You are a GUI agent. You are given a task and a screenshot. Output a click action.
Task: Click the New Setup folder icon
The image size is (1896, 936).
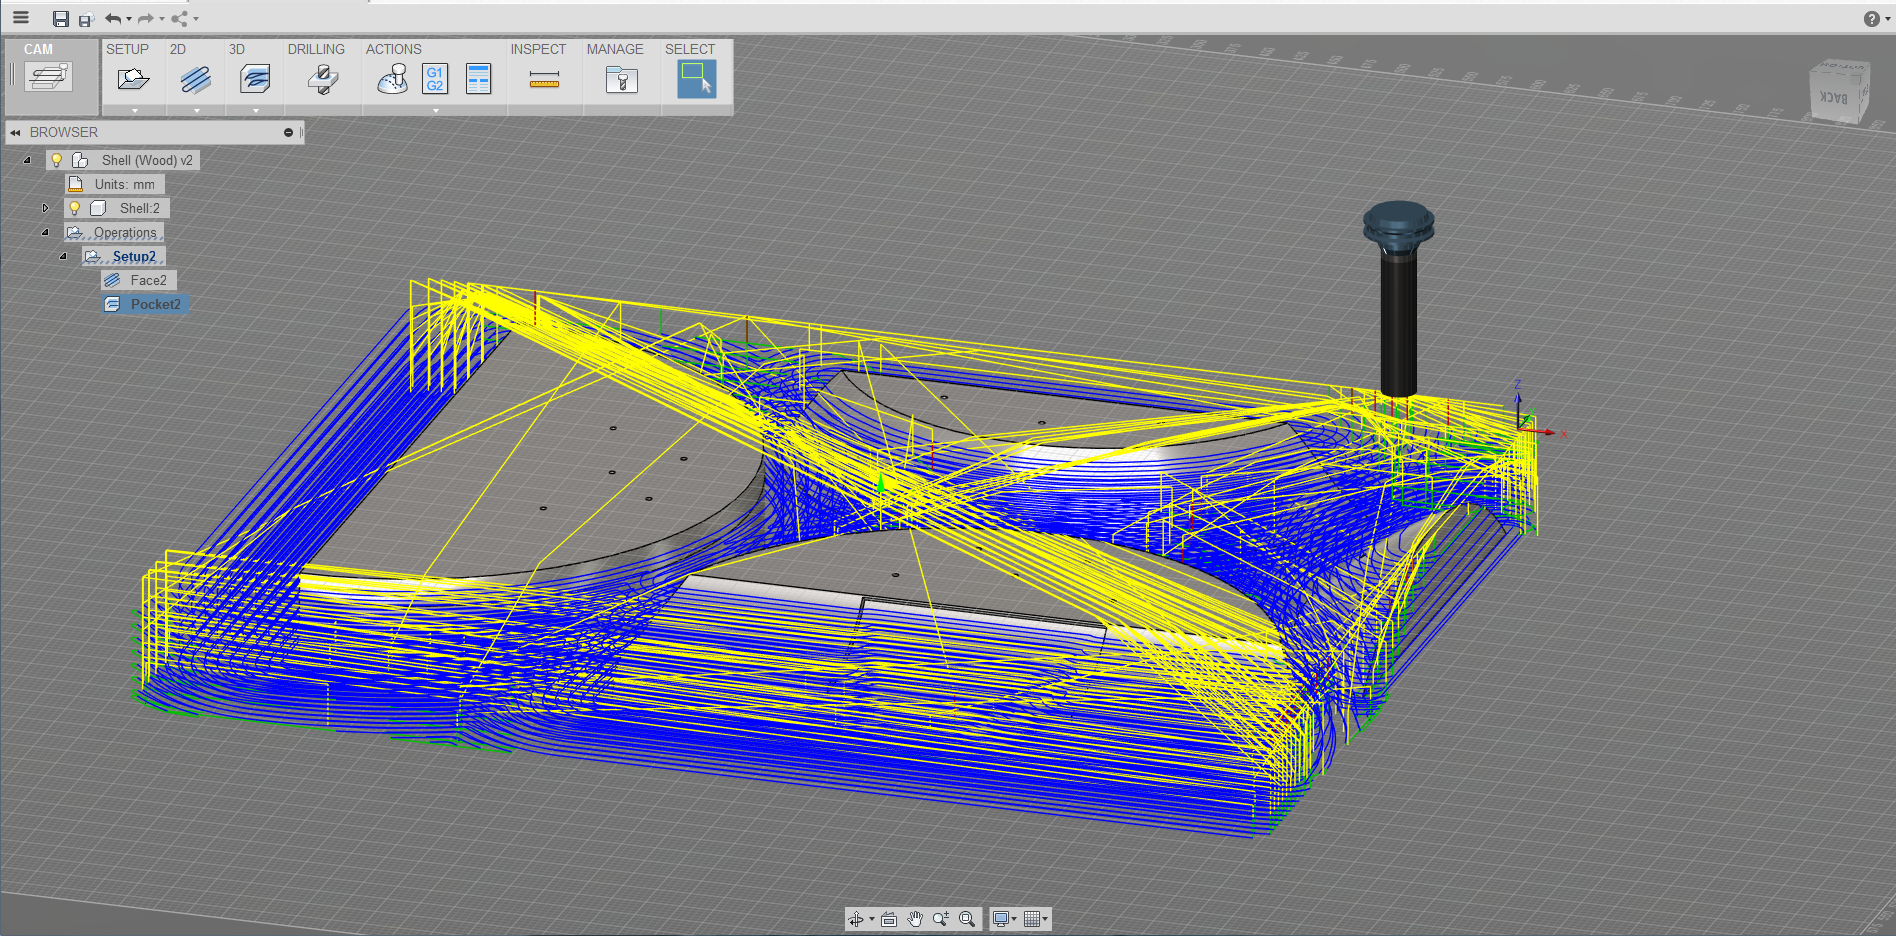click(133, 79)
